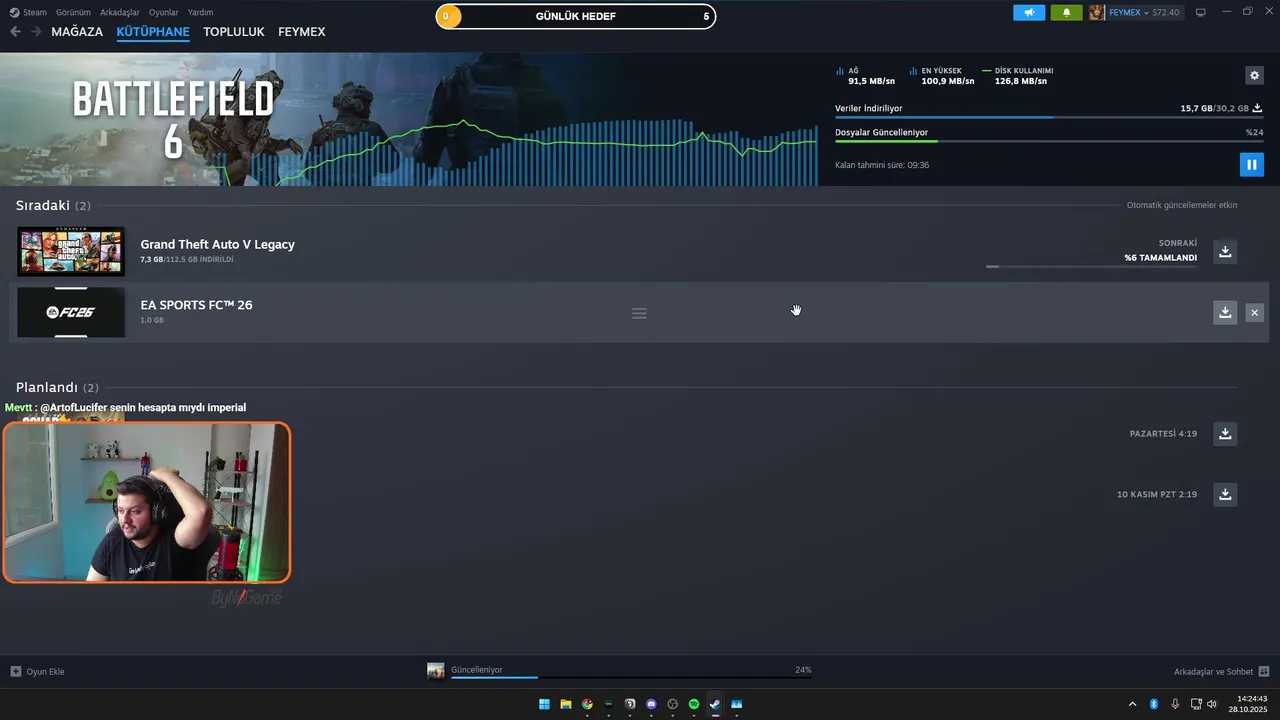Image resolution: width=1280 pixels, height=720 pixels.
Task: Open the Windows Start menu
Action: [x=544, y=704]
